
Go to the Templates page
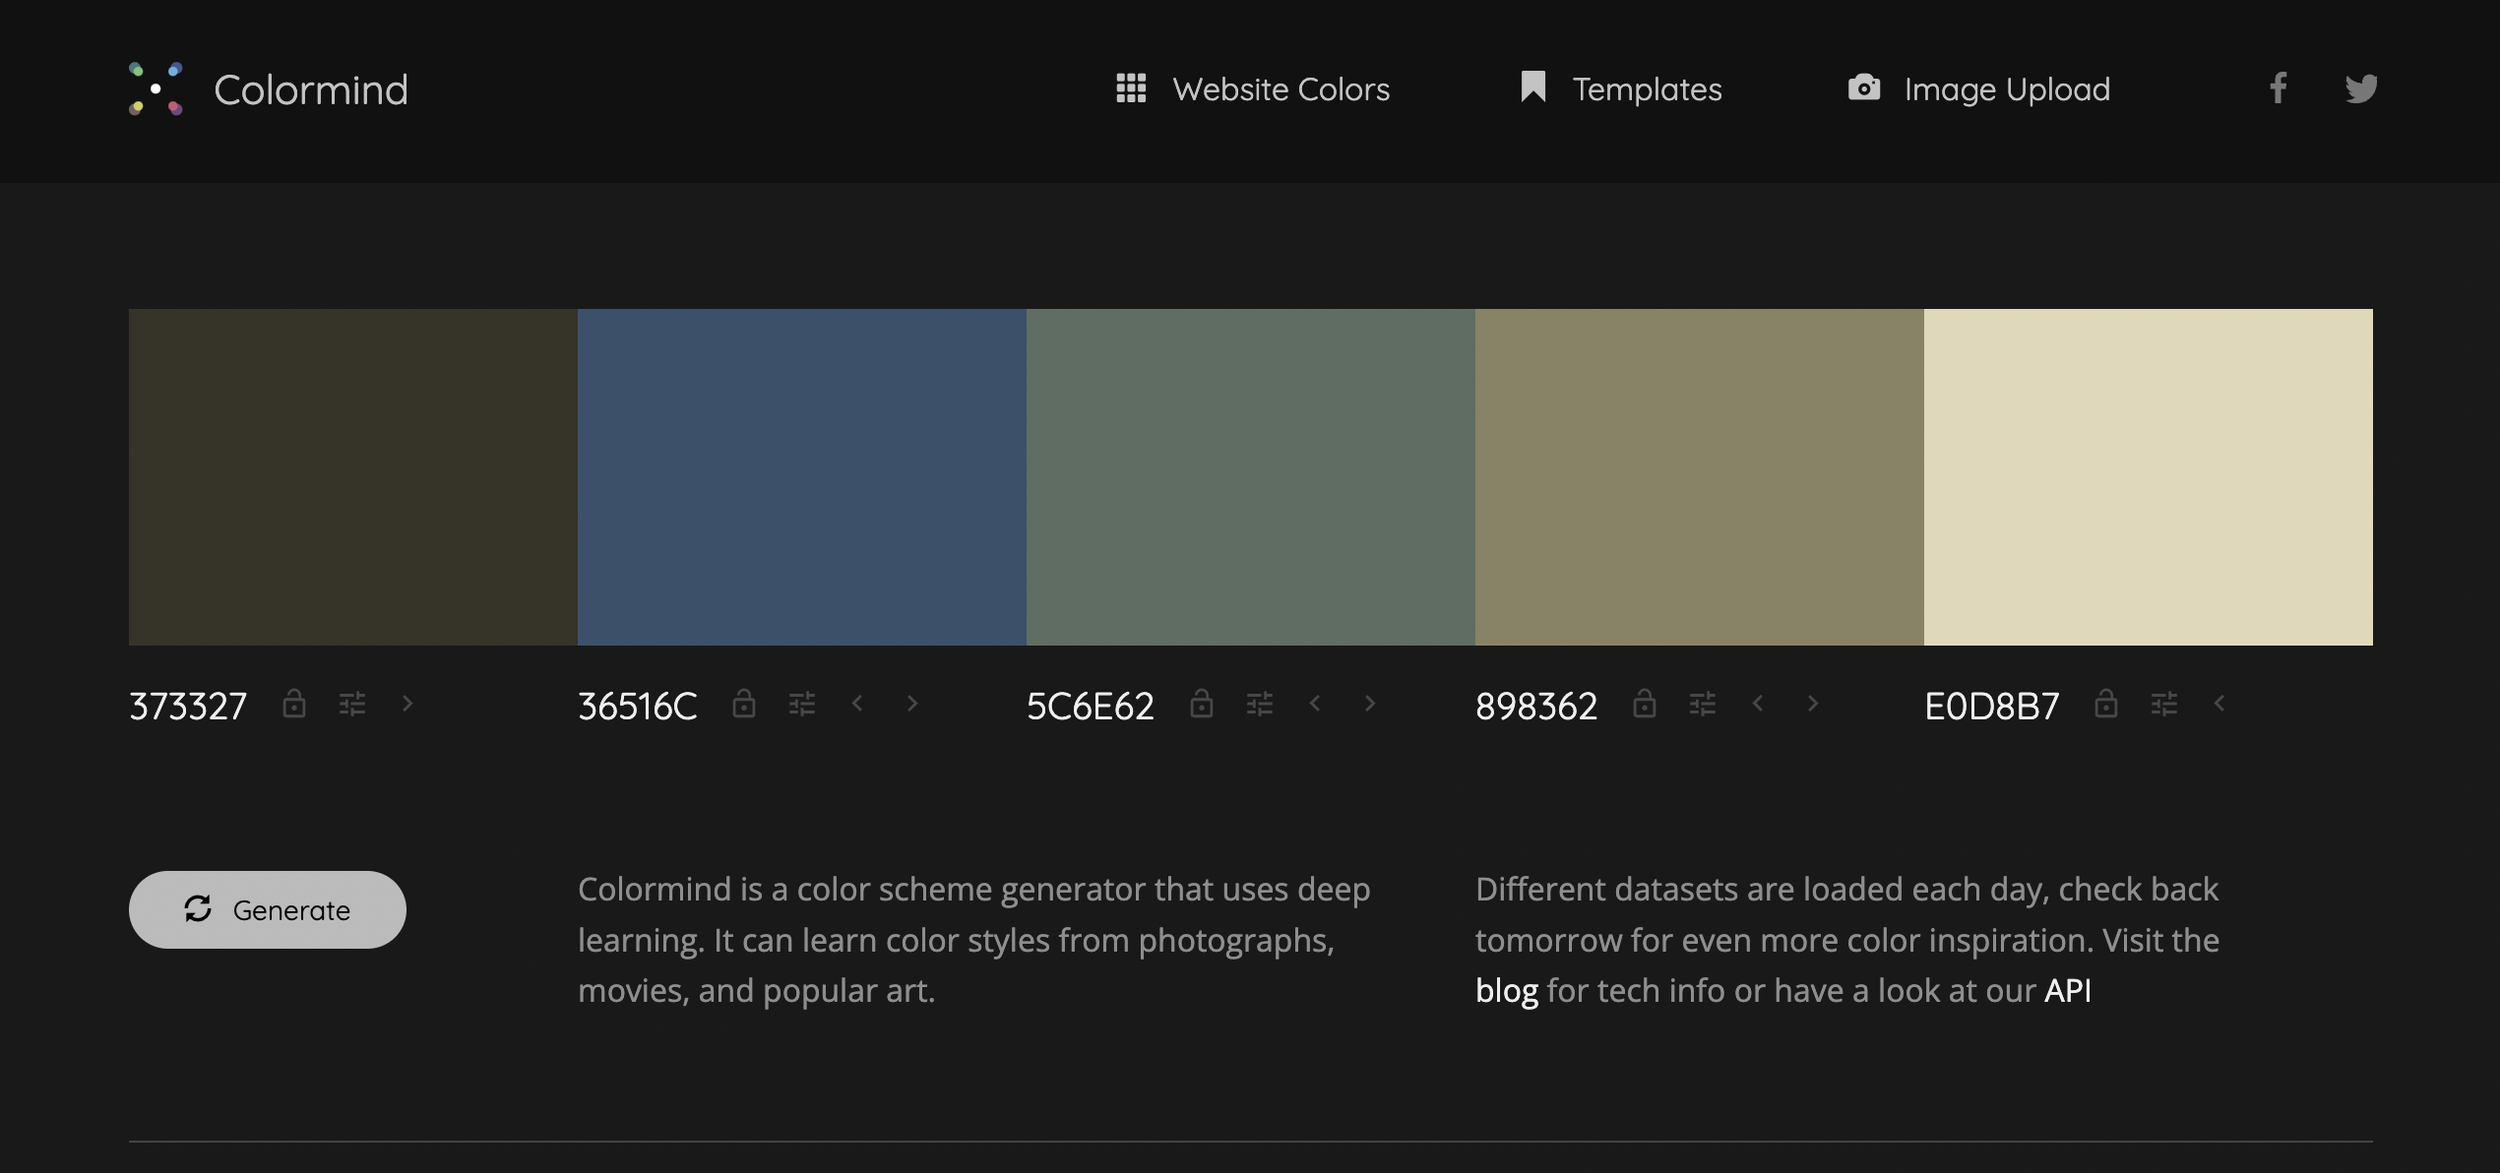coord(1621,89)
